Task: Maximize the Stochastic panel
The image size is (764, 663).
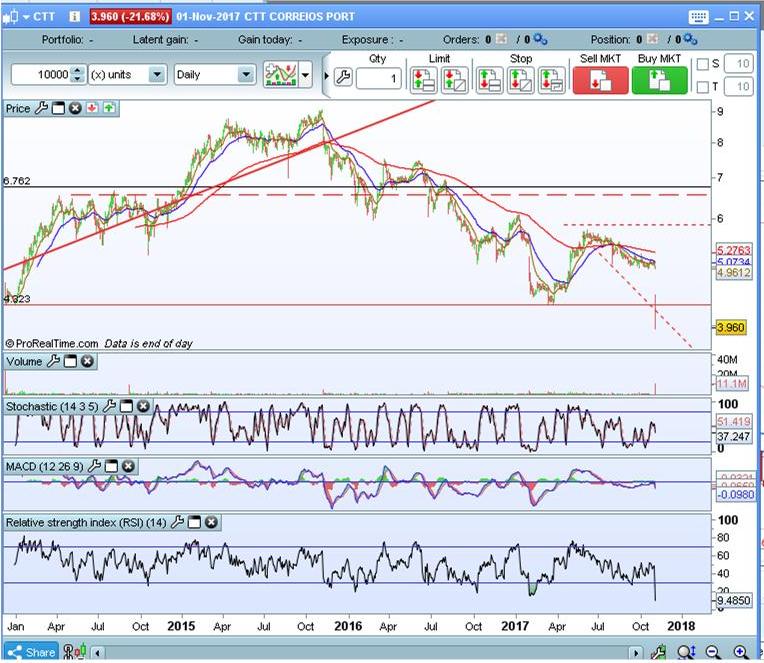Action: 126,406
